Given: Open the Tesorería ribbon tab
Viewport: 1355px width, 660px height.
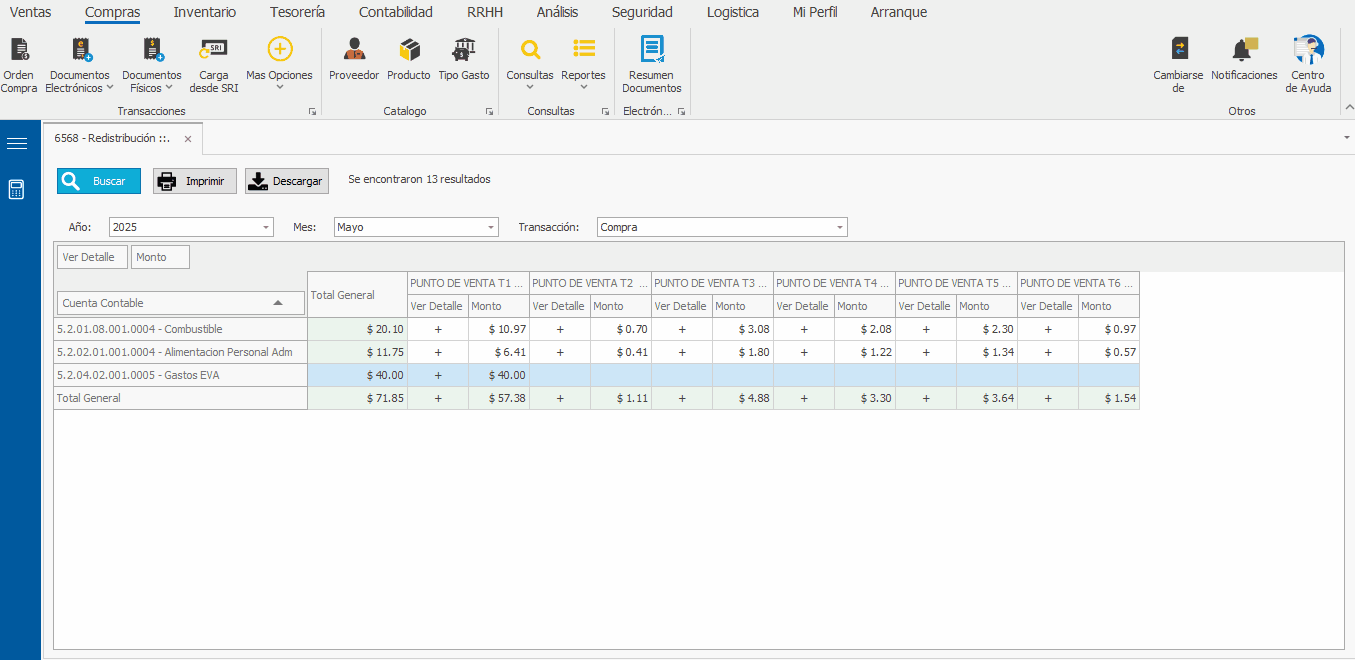Looking at the screenshot, I should coord(297,12).
